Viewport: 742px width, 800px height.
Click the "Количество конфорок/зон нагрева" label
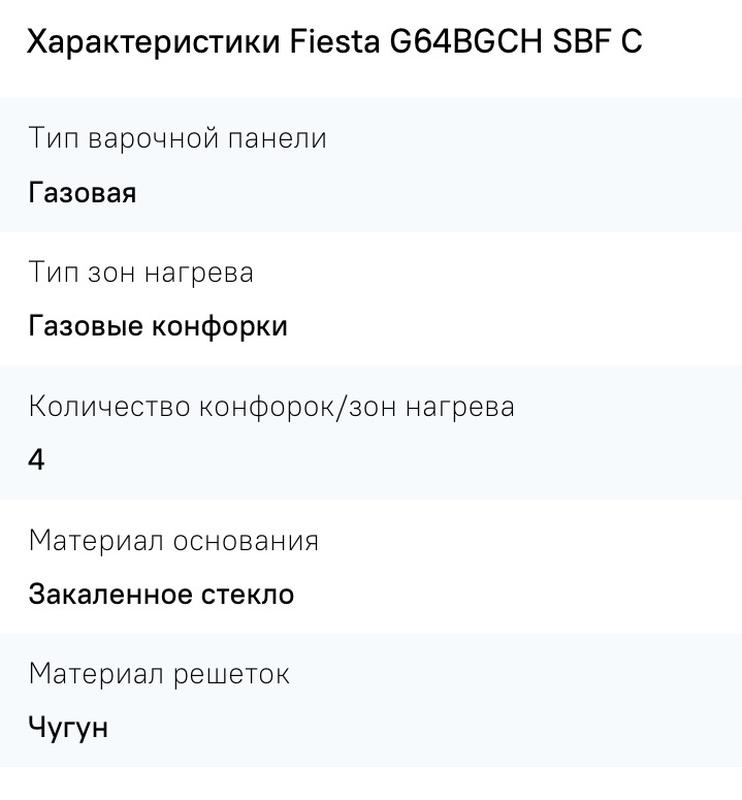click(x=271, y=406)
